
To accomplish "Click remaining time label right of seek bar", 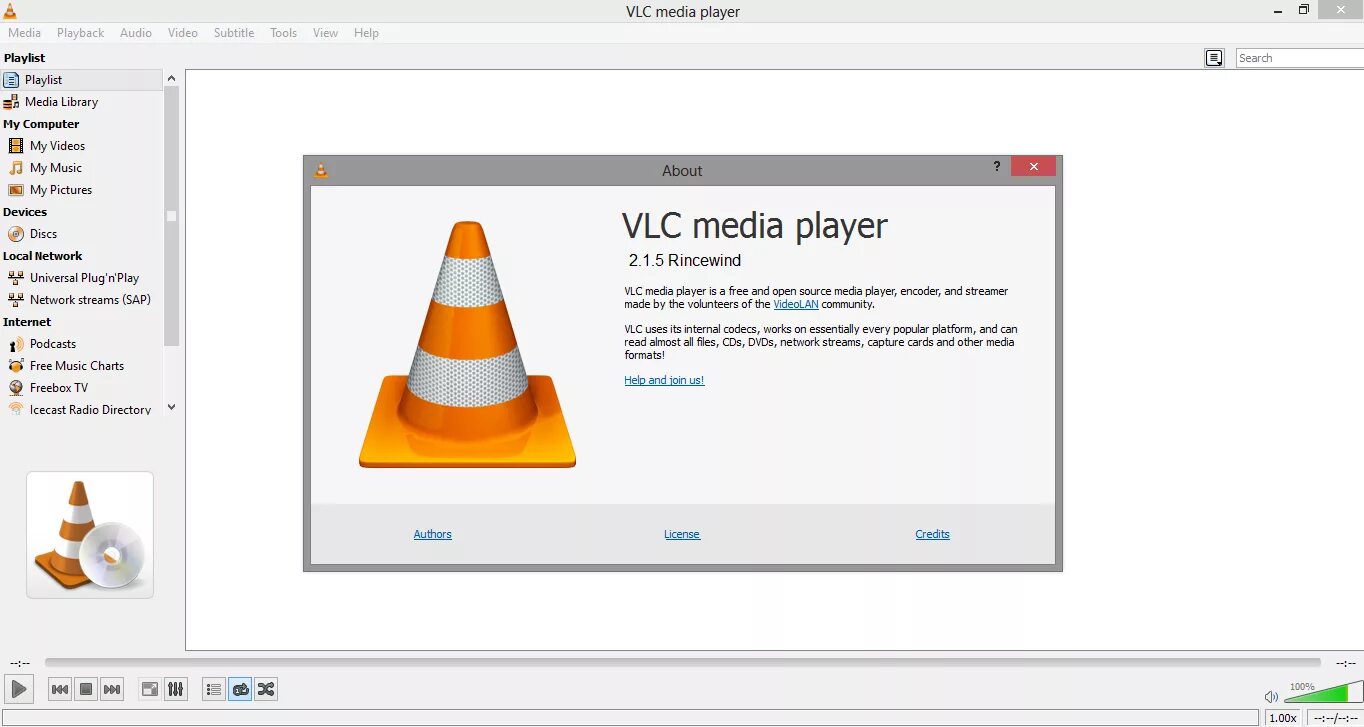I will (1346, 662).
